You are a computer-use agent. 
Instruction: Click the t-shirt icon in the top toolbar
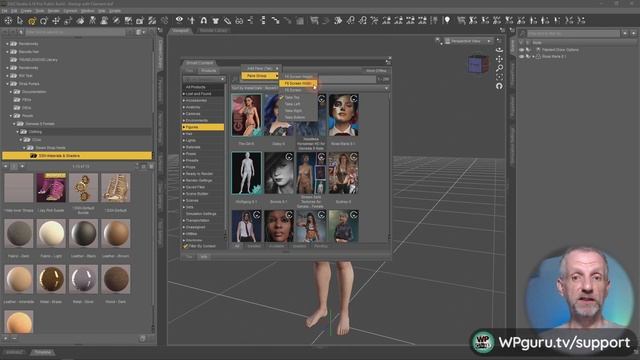[216, 20]
